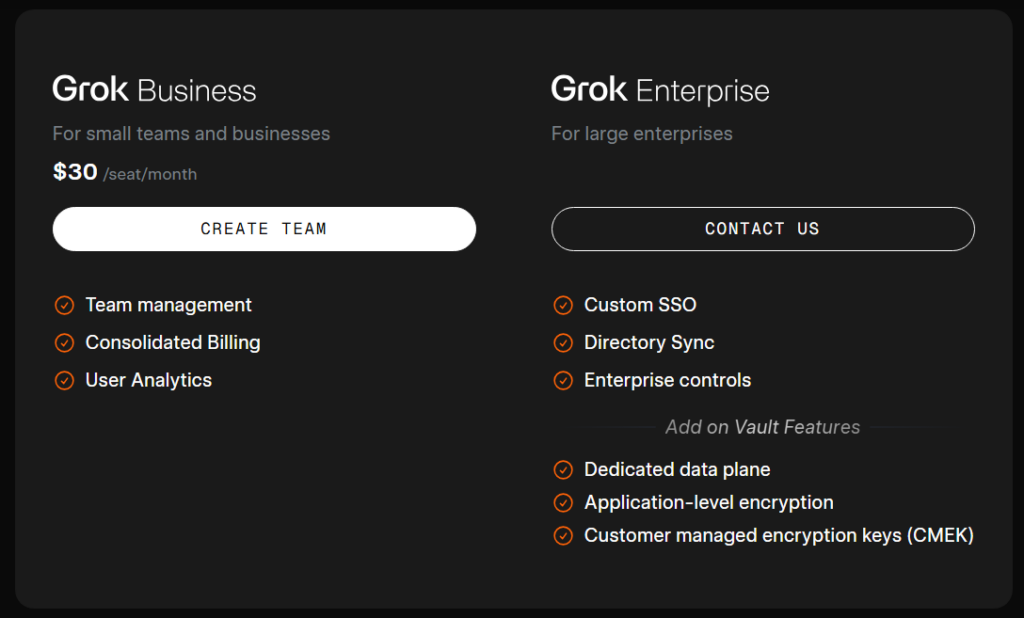Click the User Analytics checkmark icon
Screen dimensions: 1024x618
(x=64, y=380)
